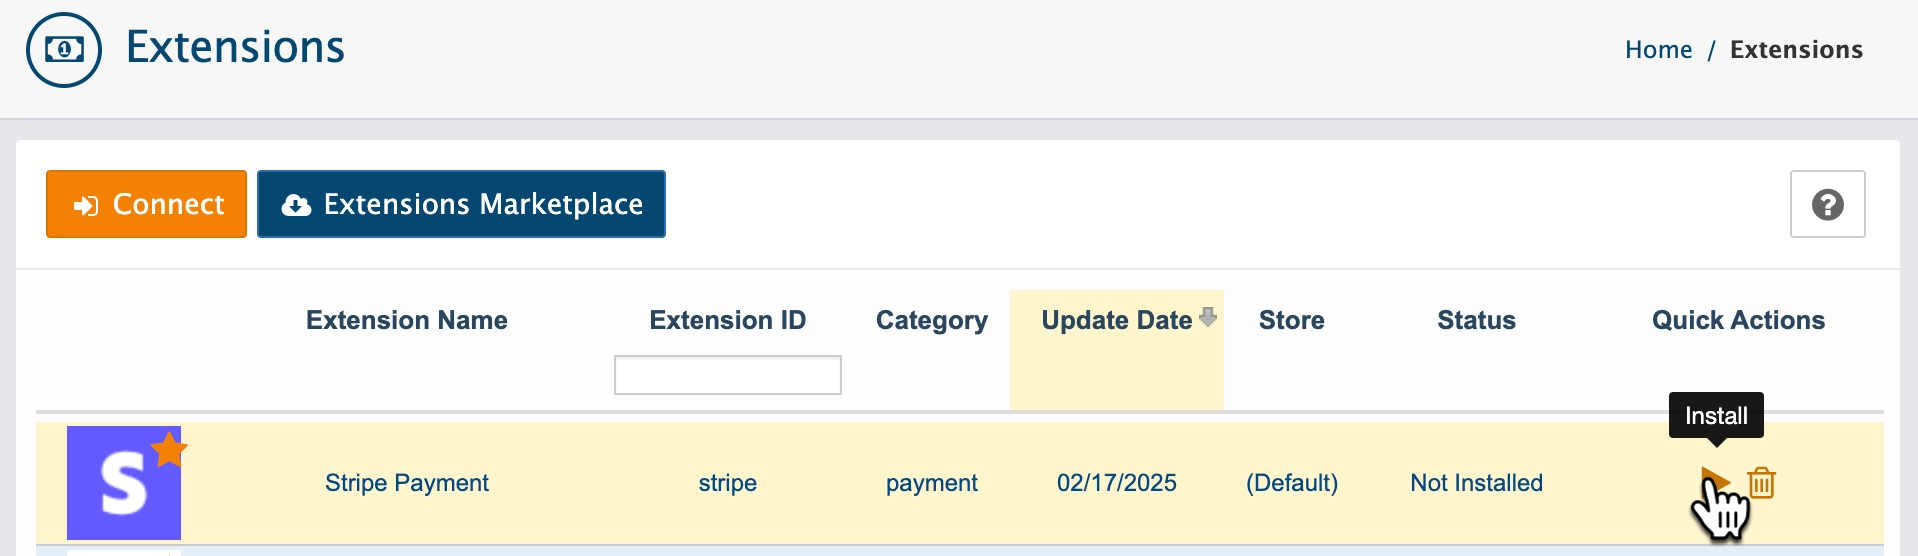Sort table by Category header

[x=932, y=320]
